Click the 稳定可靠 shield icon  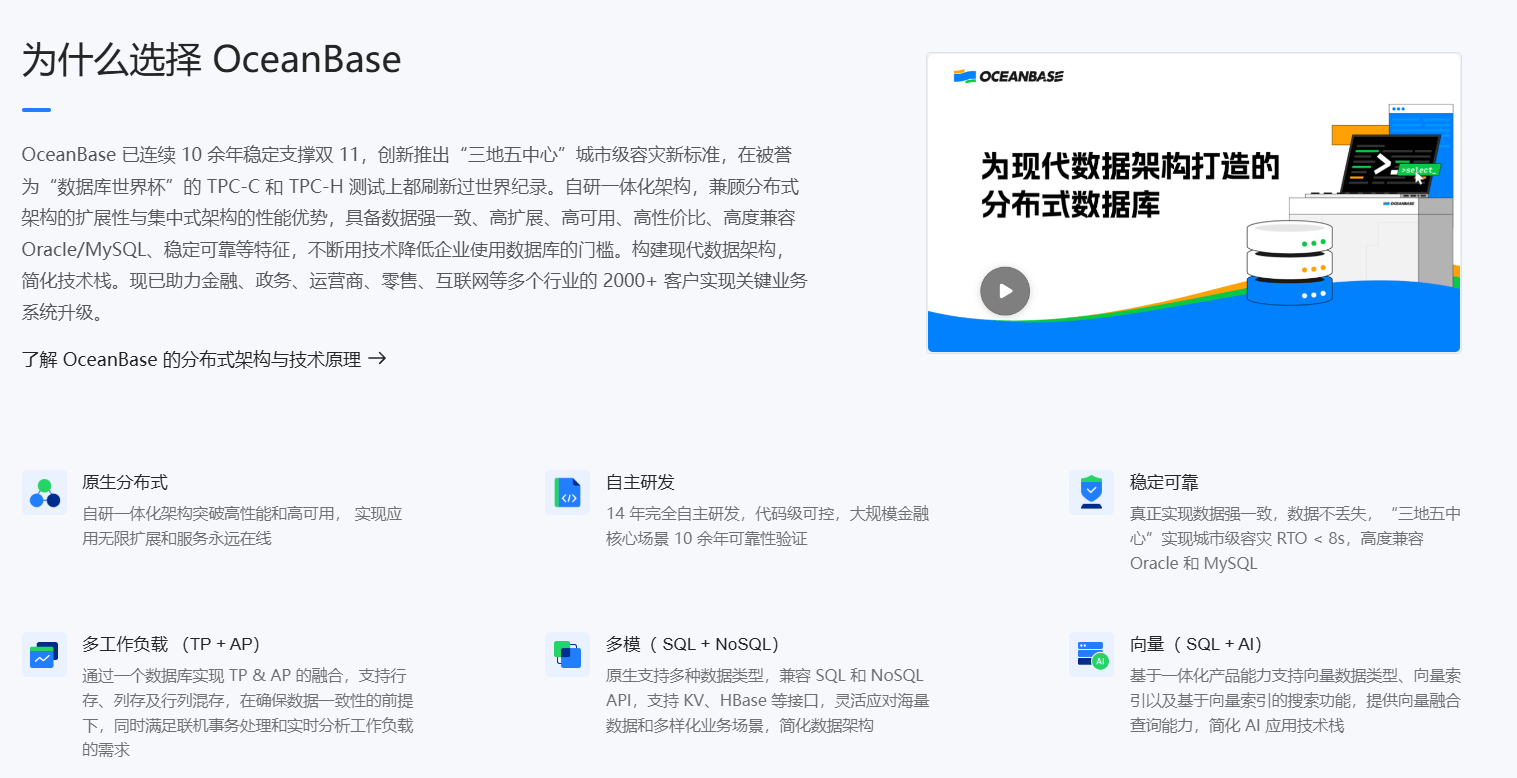1091,493
